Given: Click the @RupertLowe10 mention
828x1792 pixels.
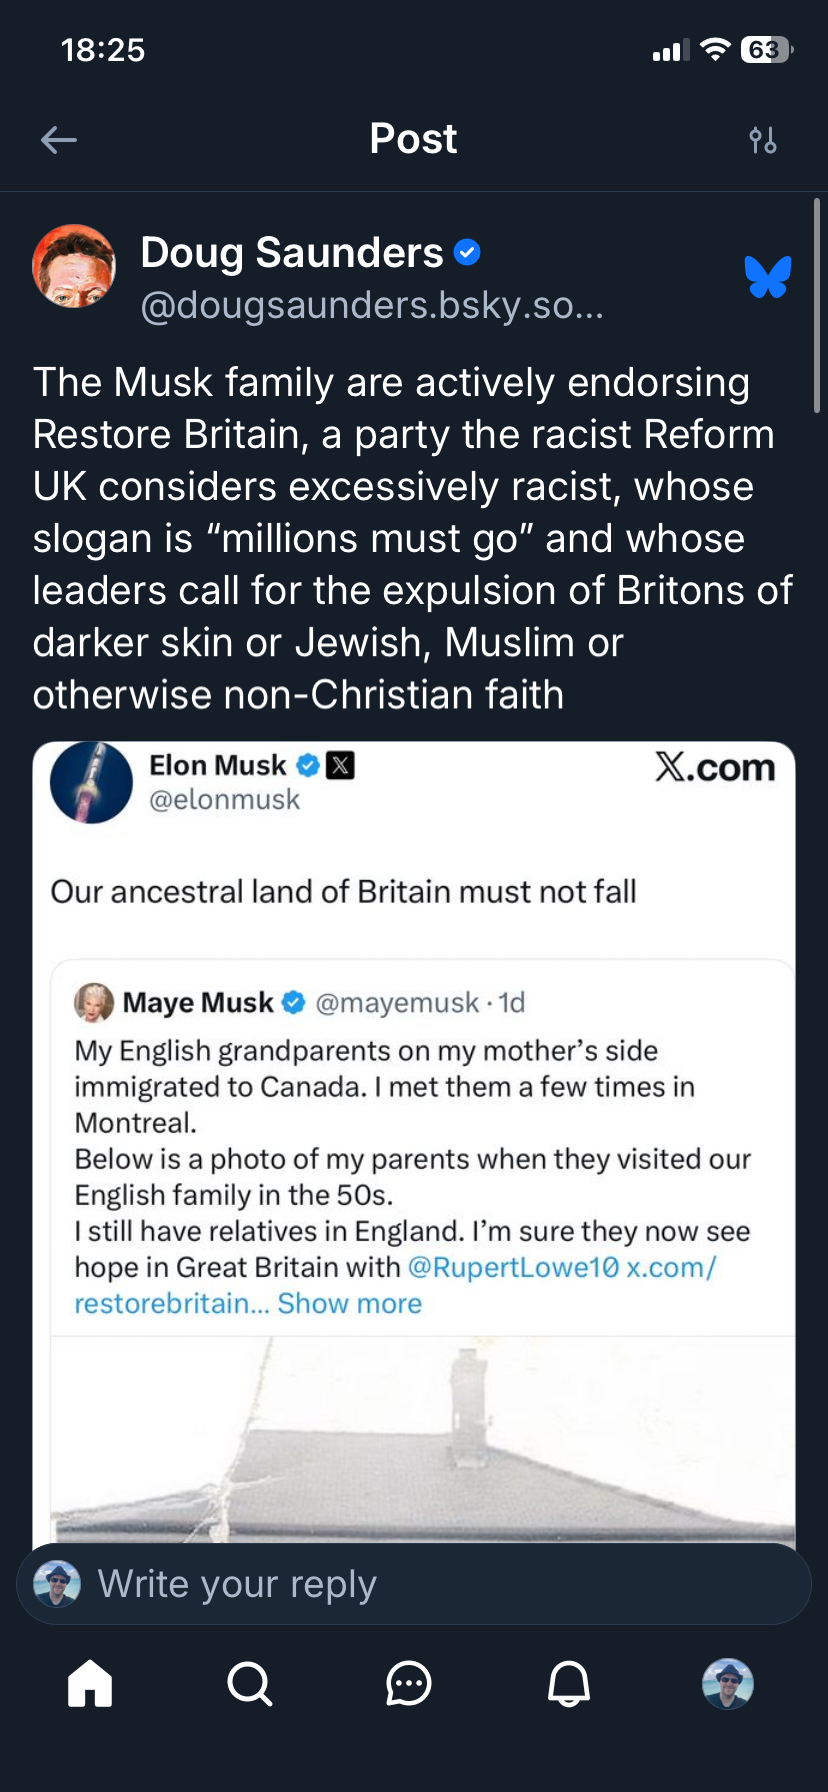Looking at the screenshot, I should click(x=513, y=1267).
